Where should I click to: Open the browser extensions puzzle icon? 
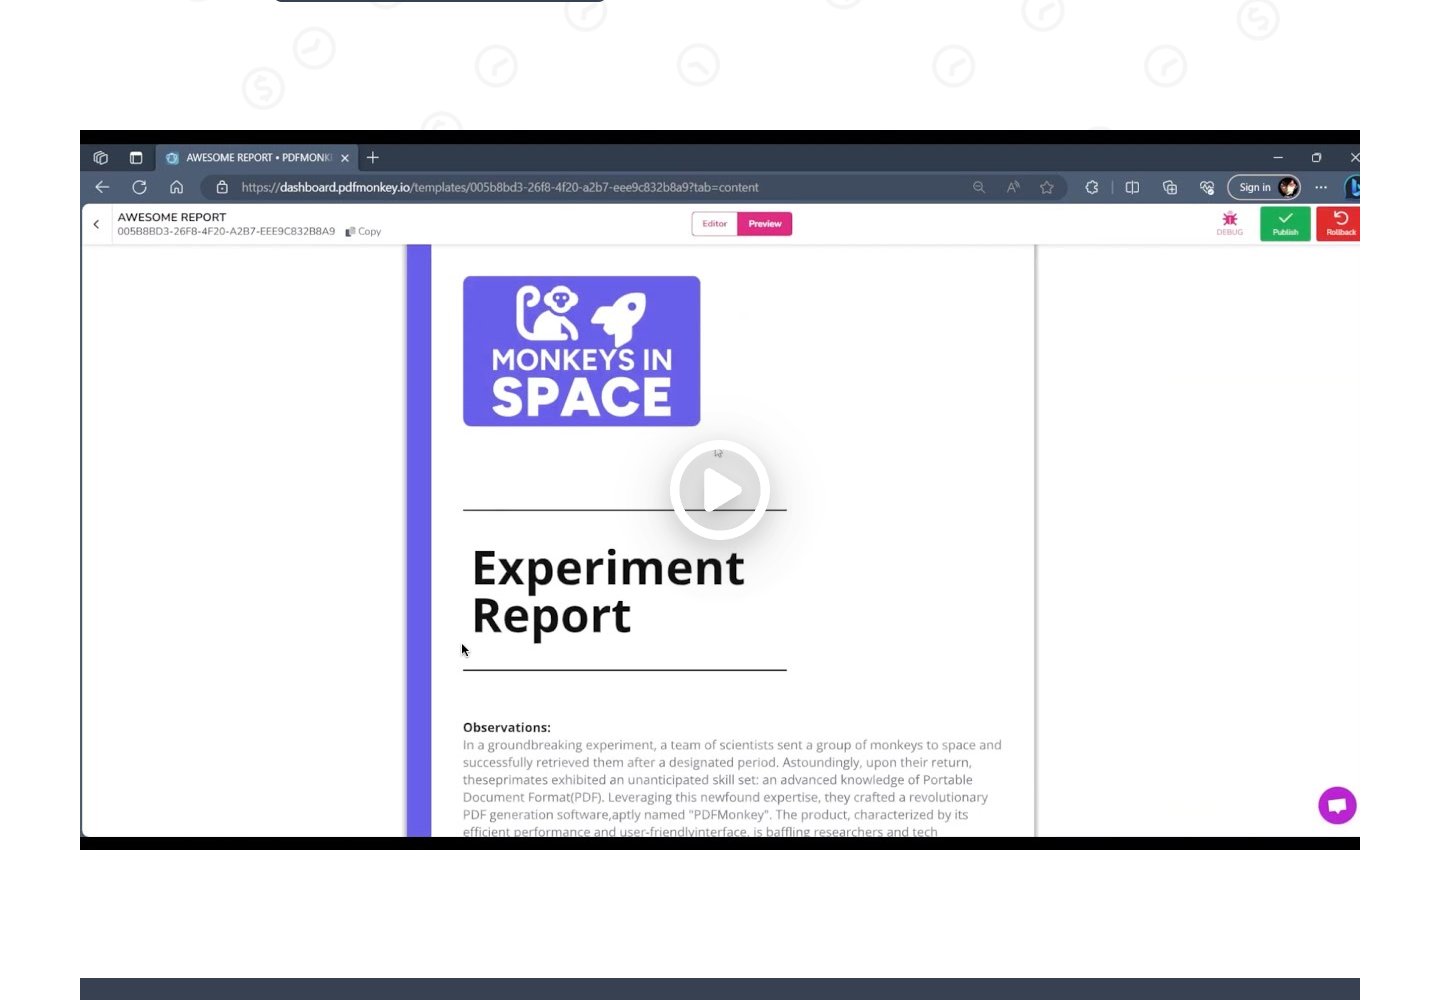click(1092, 187)
